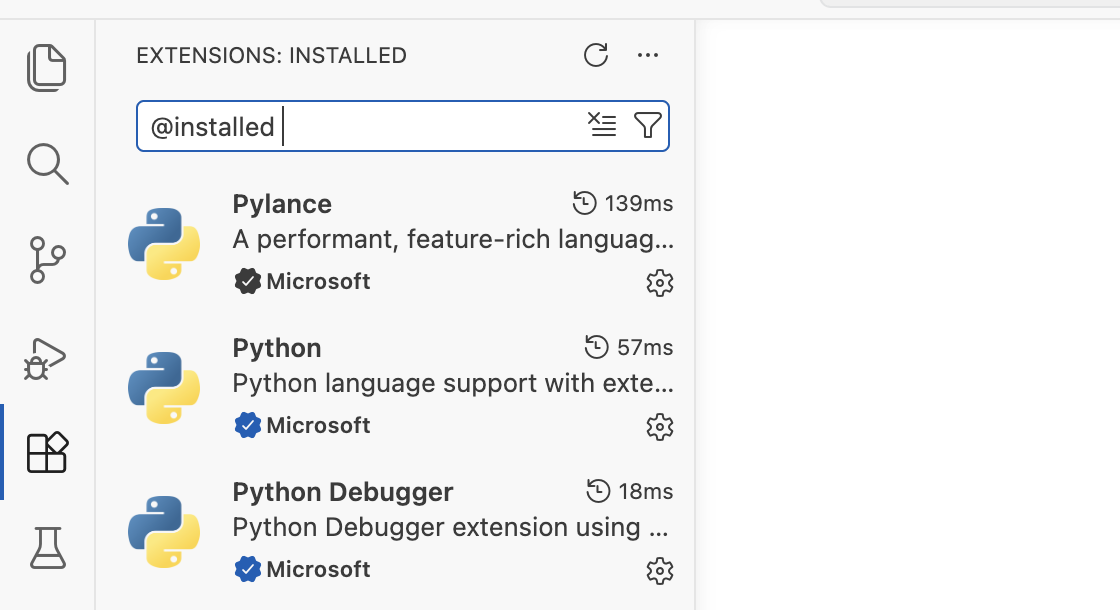
Task: Click the Pylance Python logo icon
Action: click(164, 244)
